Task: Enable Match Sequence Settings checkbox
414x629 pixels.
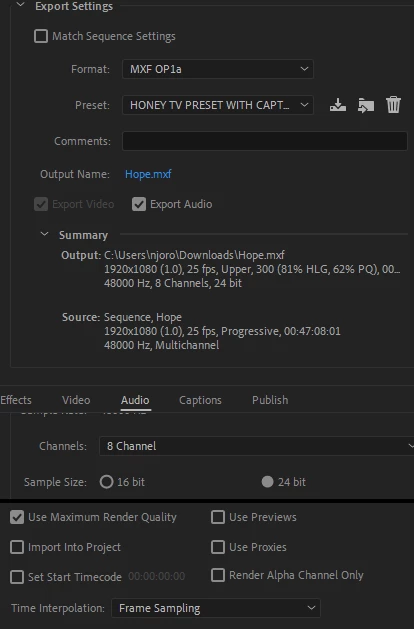Action: [41, 36]
